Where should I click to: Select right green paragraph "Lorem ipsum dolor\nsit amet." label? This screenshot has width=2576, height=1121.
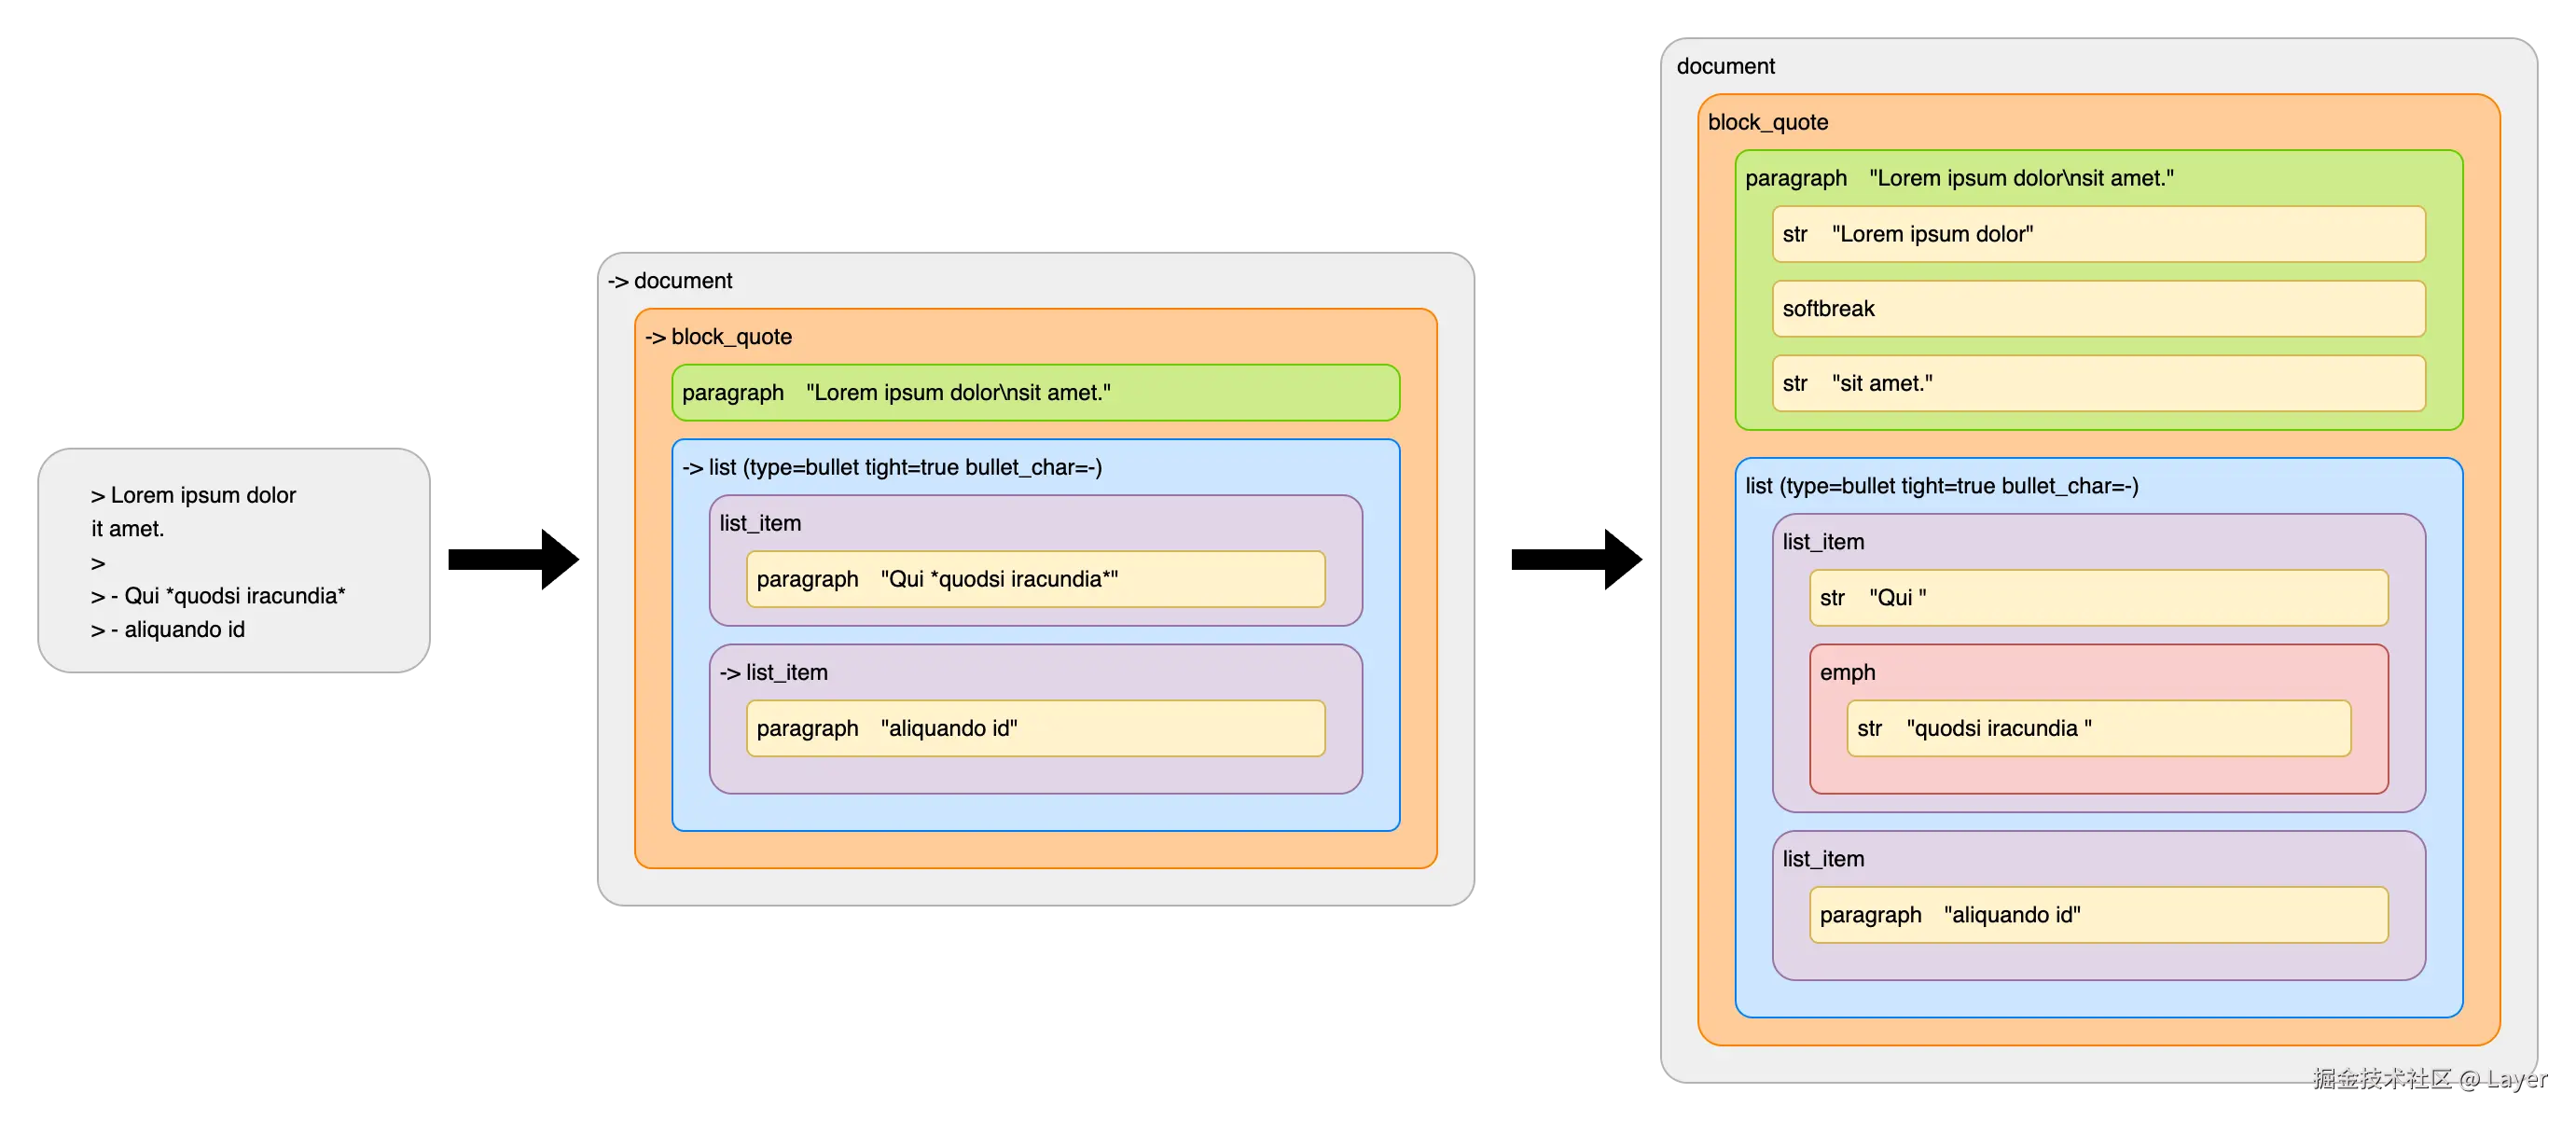point(1958,178)
